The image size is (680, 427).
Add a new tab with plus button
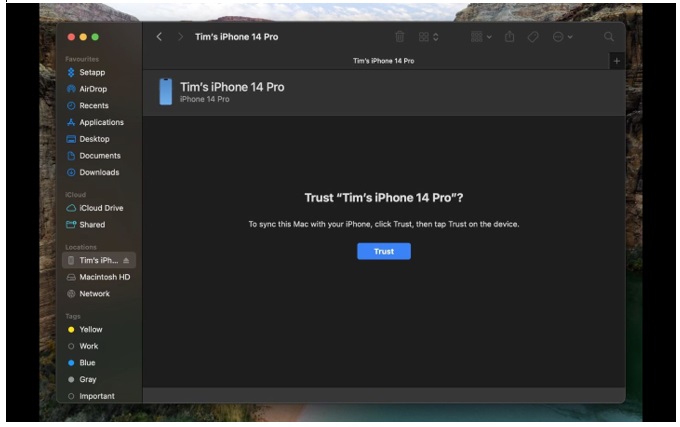(x=617, y=61)
